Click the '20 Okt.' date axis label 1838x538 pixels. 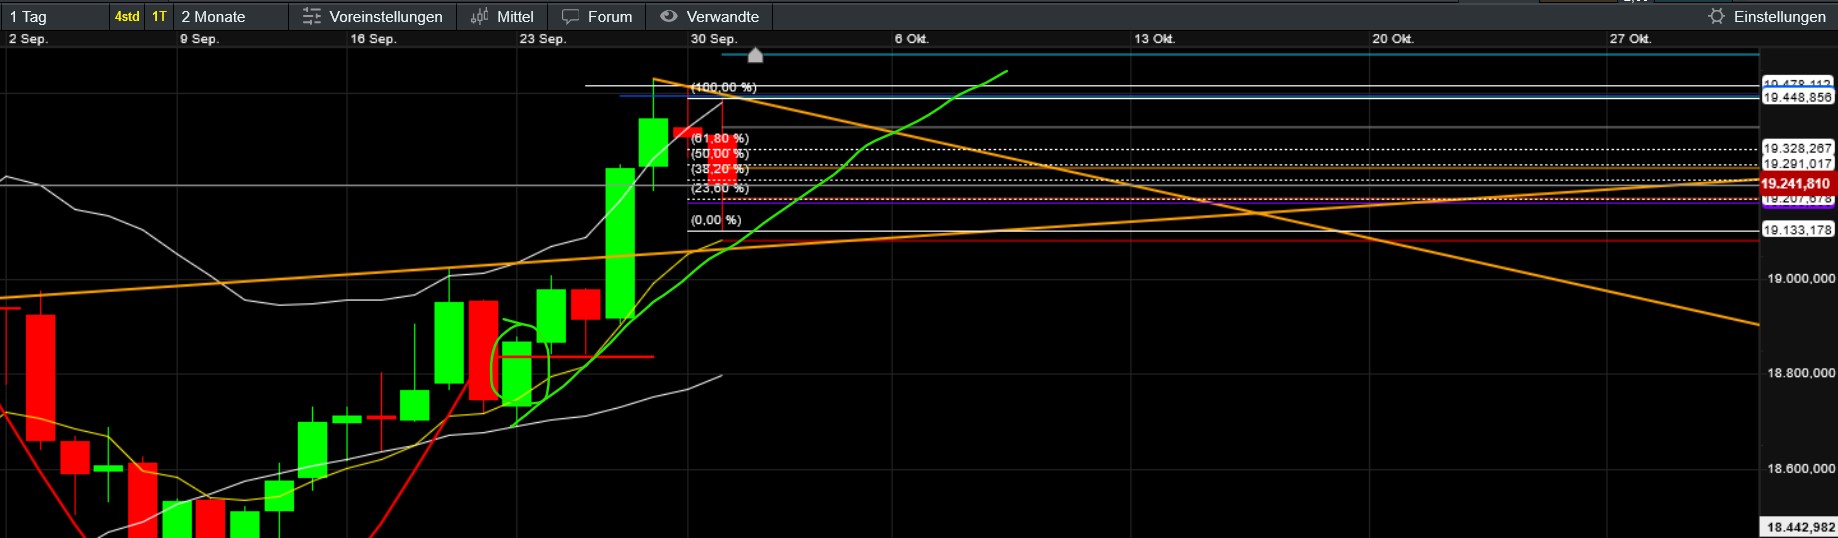[1393, 39]
